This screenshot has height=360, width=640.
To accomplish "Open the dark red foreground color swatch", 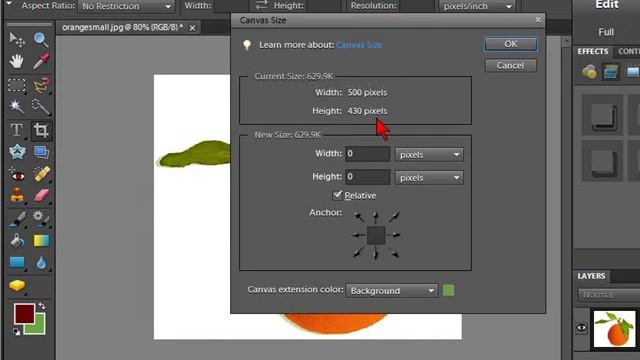I will coord(24,314).
